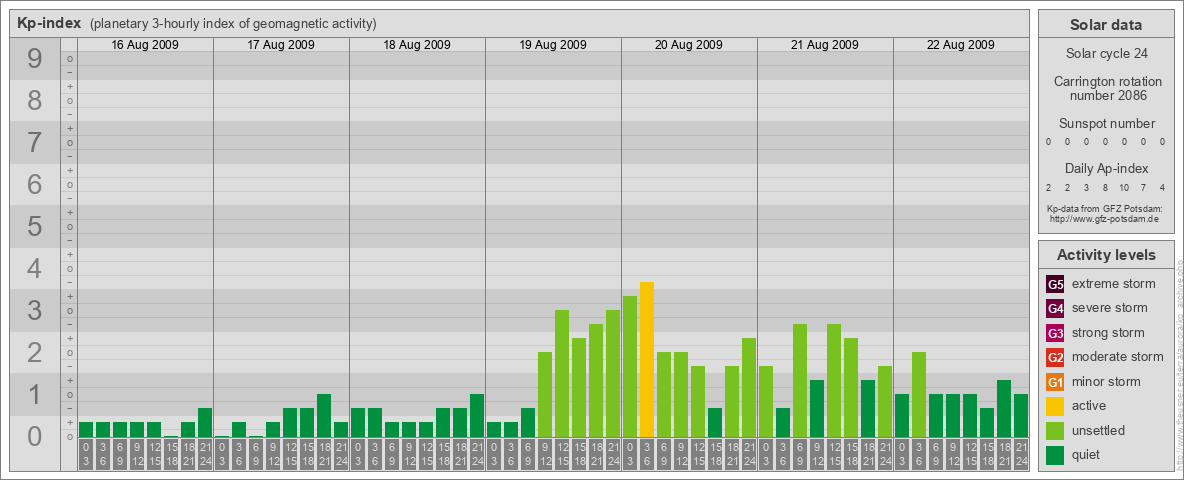
Task: Click the Kp scale number 3
Action: point(34,310)
